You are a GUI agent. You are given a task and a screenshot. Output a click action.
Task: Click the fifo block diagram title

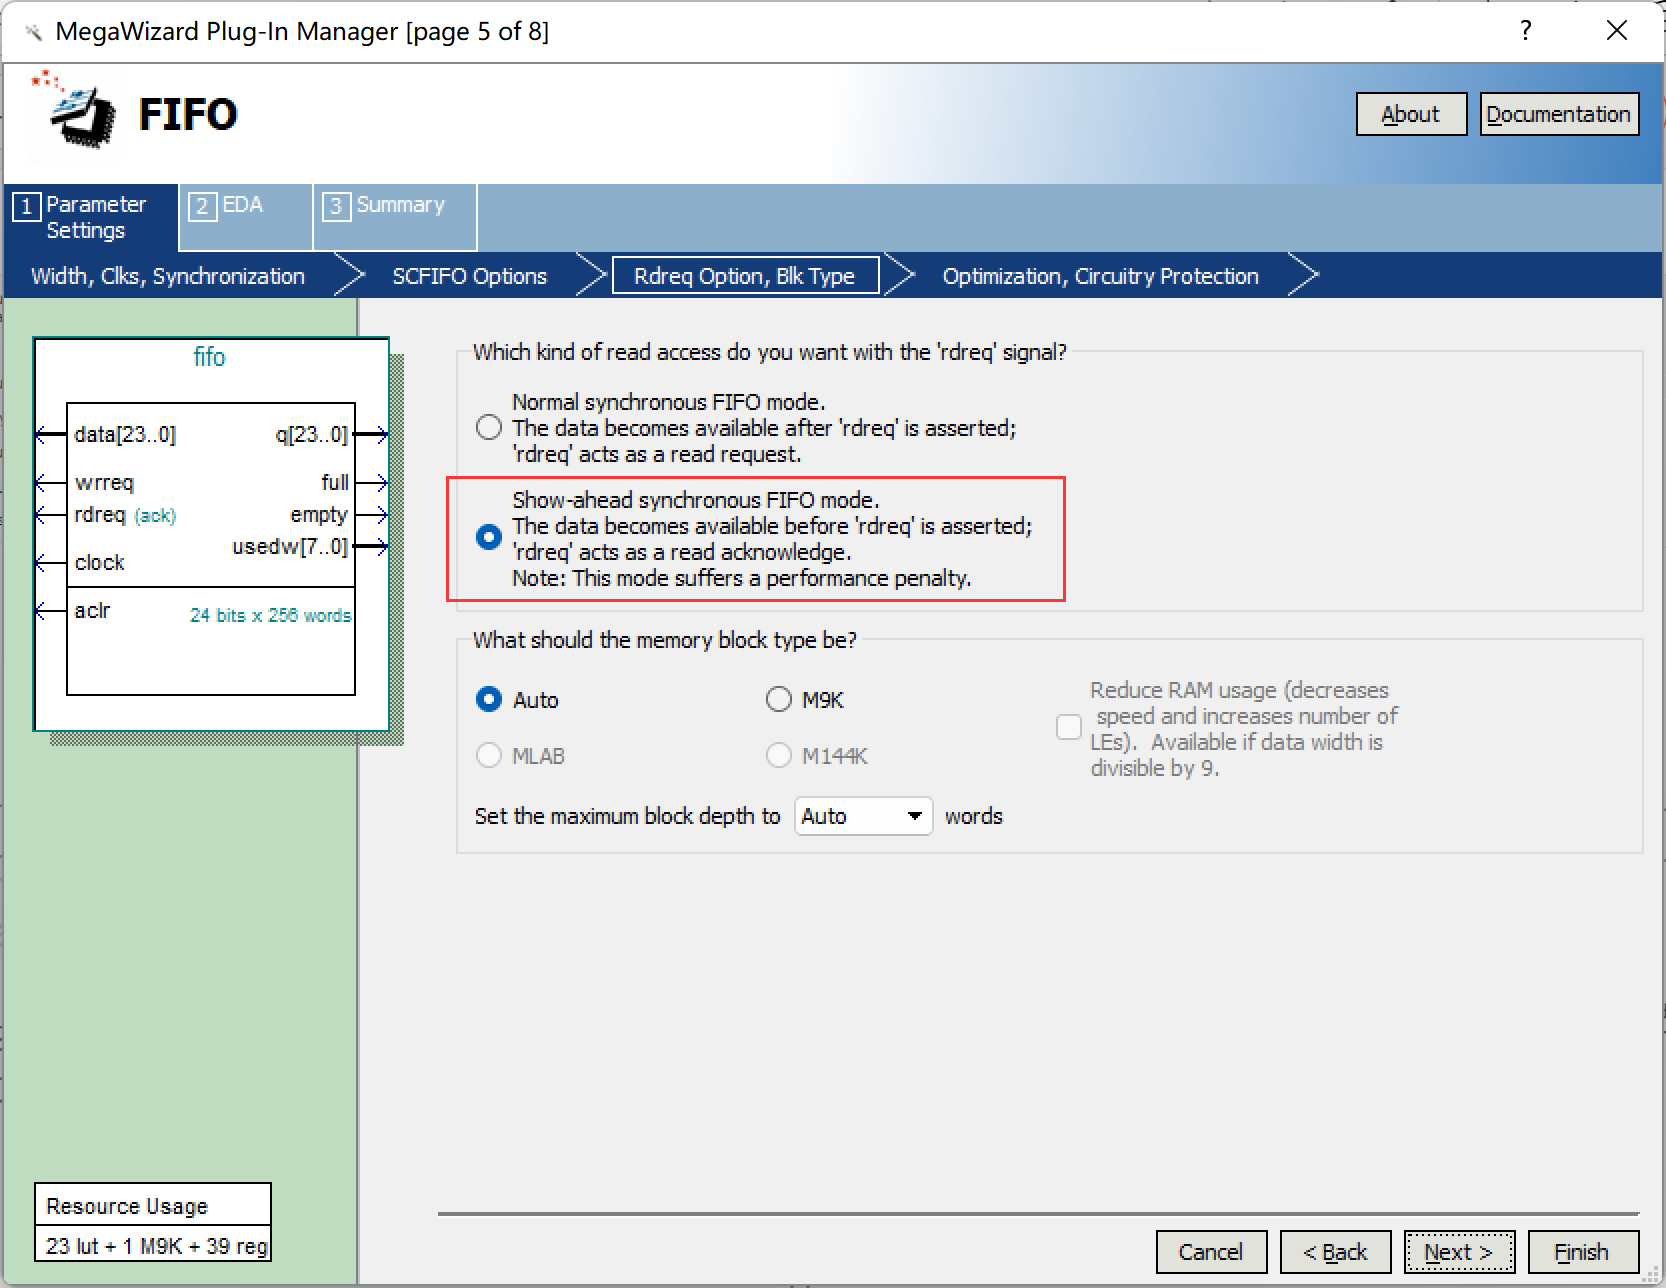click(210, 357)
